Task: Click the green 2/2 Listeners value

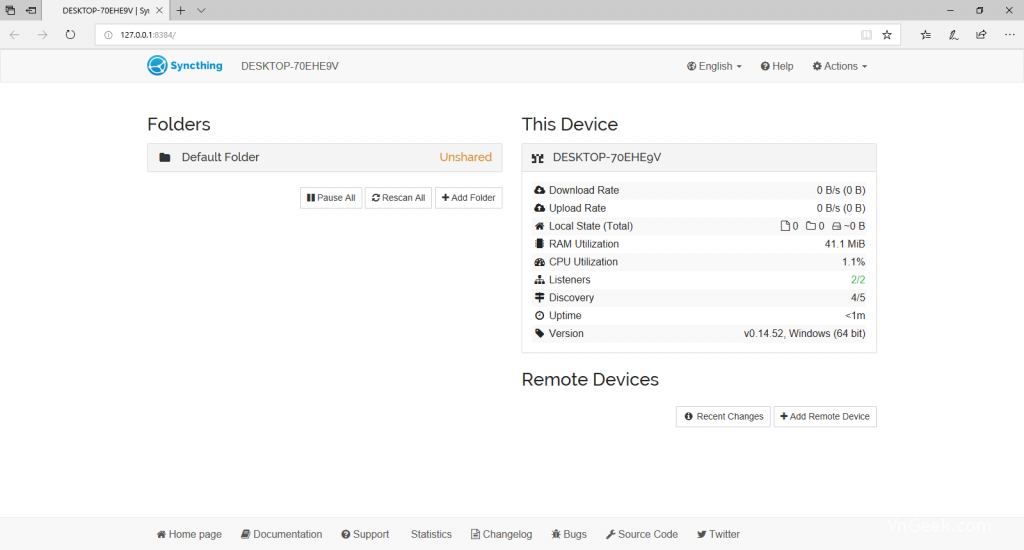Action: (x=857, y=280)
